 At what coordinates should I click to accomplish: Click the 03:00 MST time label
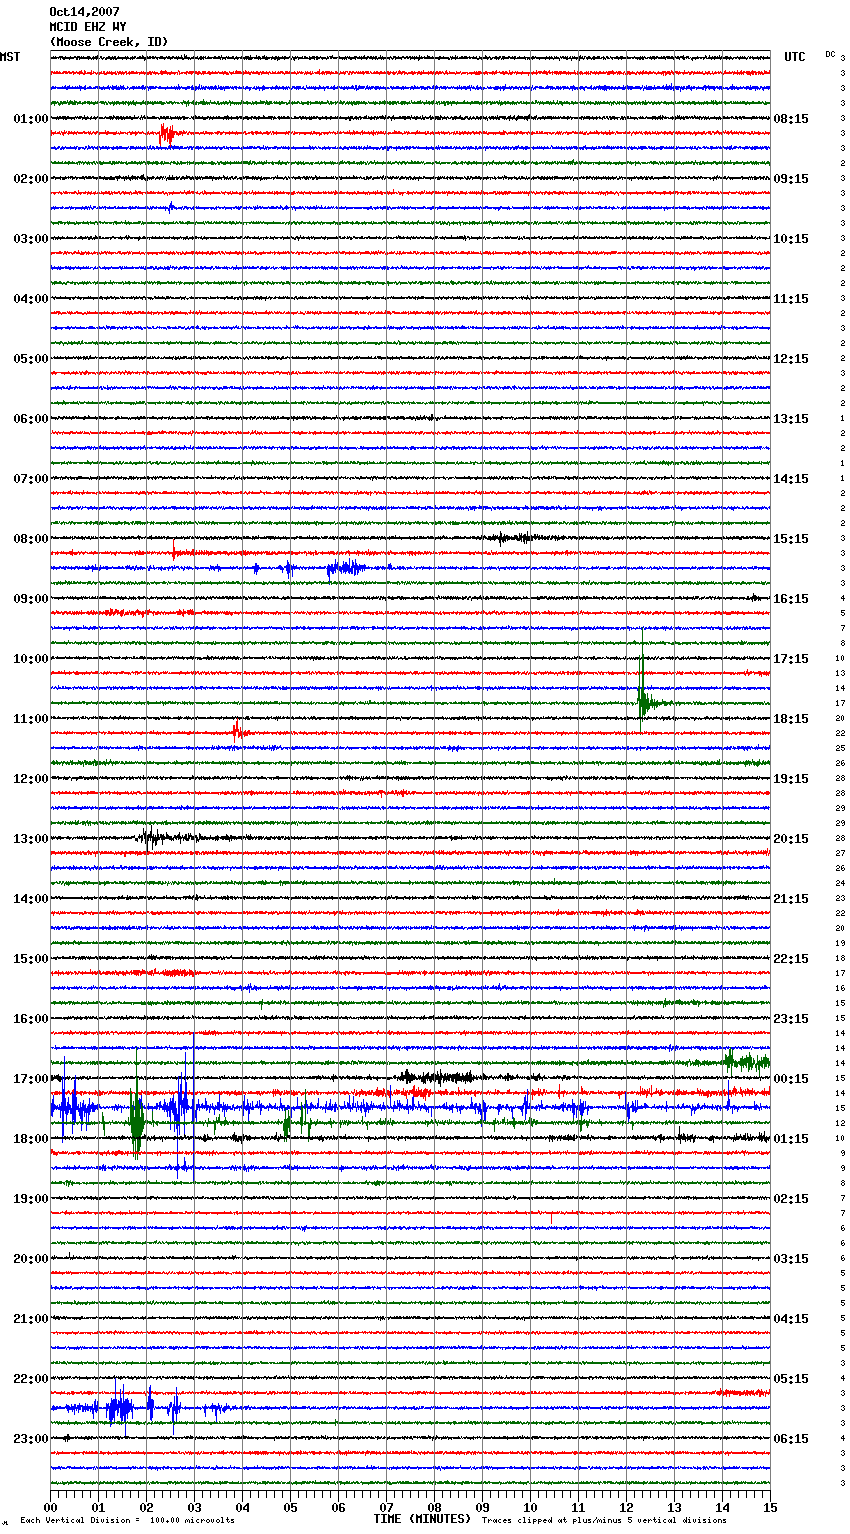coord(31,239)
